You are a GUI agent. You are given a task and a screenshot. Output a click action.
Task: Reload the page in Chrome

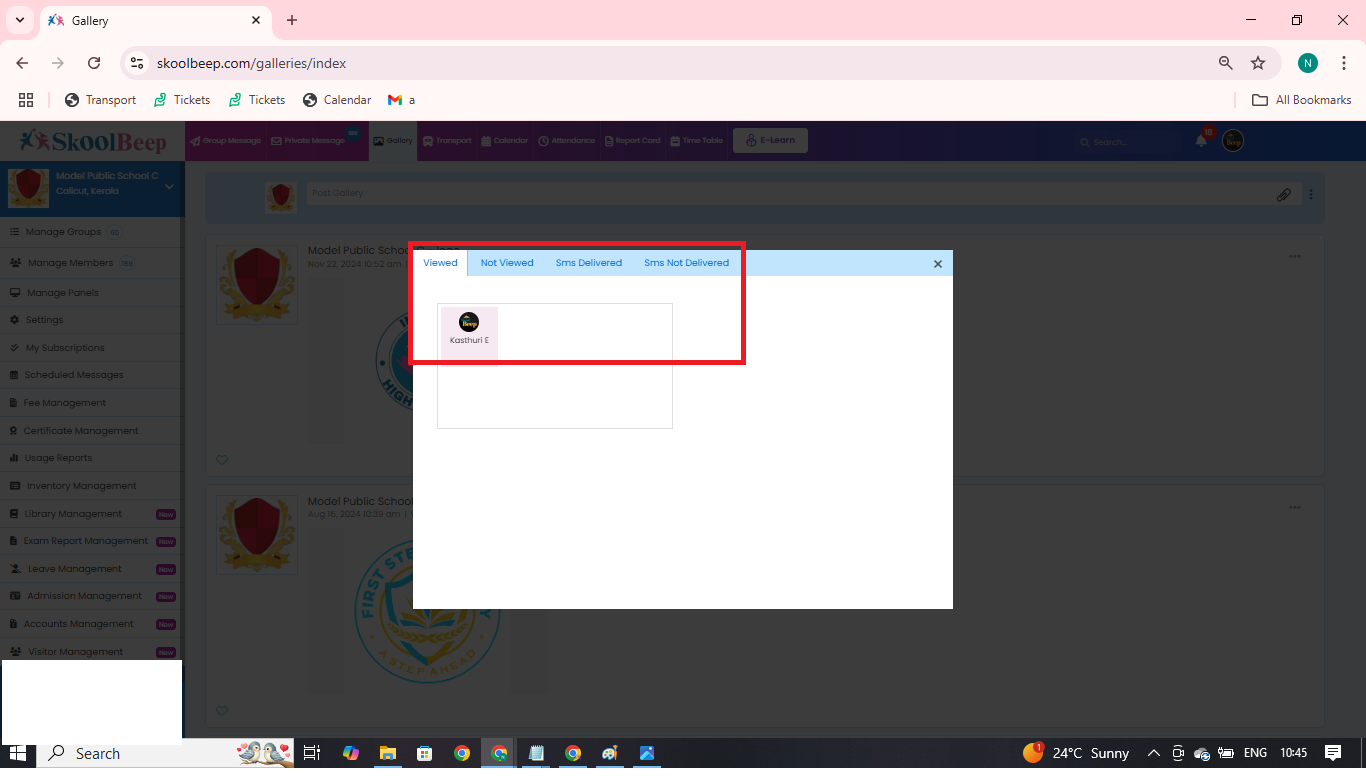tap(94, 63)
